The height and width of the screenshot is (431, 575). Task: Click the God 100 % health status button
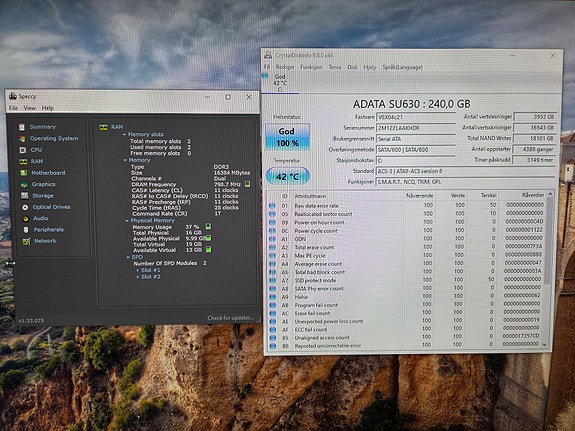coord(288,137)
